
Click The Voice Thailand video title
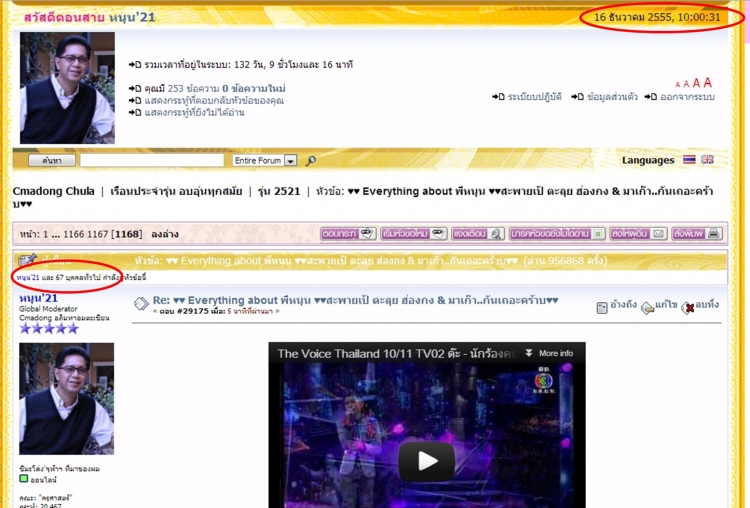coord(397,353)
